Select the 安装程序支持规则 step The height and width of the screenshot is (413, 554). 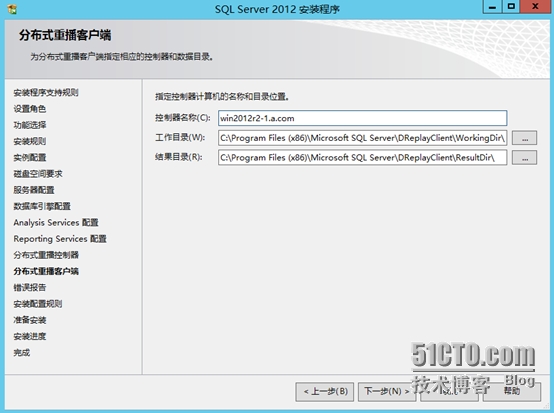pyautogui.click(x=46, y=93)
